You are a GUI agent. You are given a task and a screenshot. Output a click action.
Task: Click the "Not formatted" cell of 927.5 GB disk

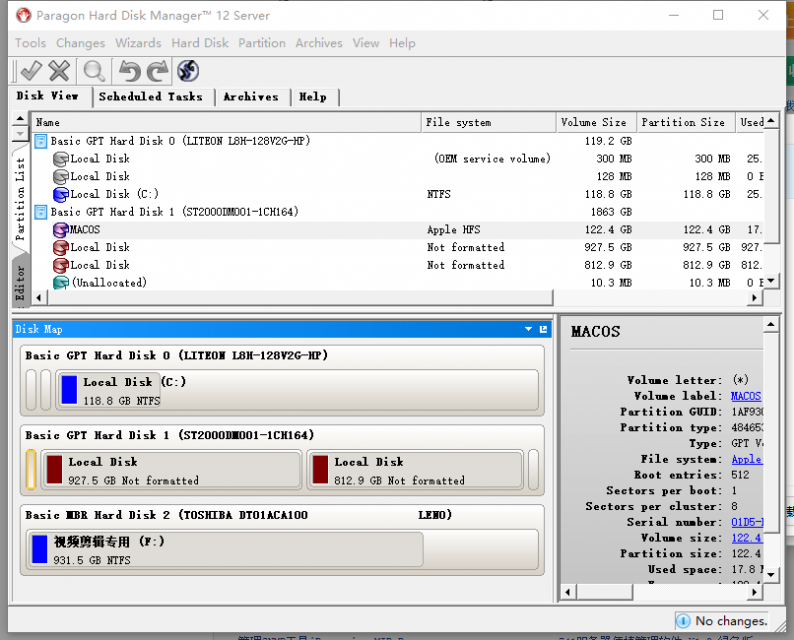[465, 248]
